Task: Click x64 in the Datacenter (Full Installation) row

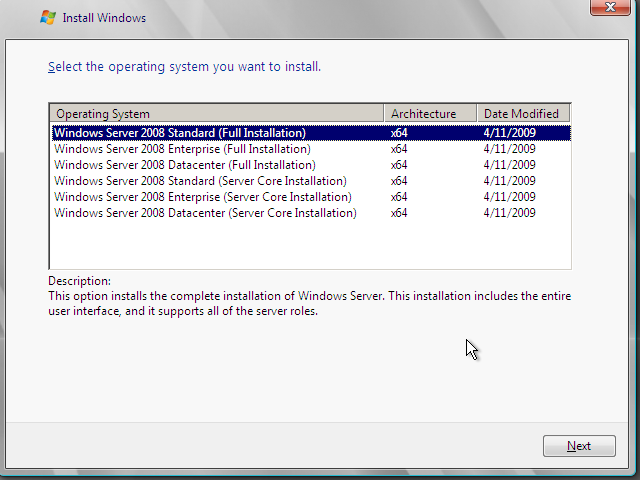Action: tap(399, 165)
